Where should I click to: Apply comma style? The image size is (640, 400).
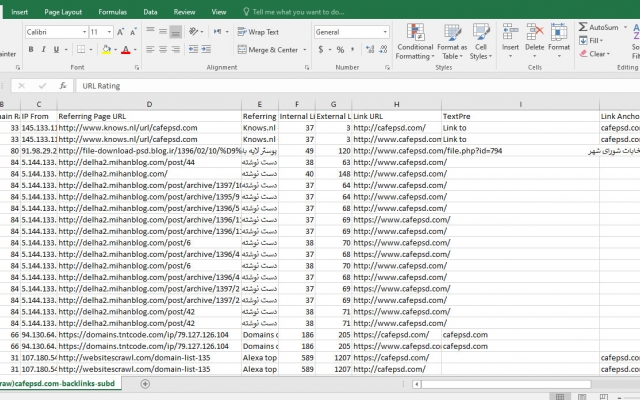[x=352, y=50]
